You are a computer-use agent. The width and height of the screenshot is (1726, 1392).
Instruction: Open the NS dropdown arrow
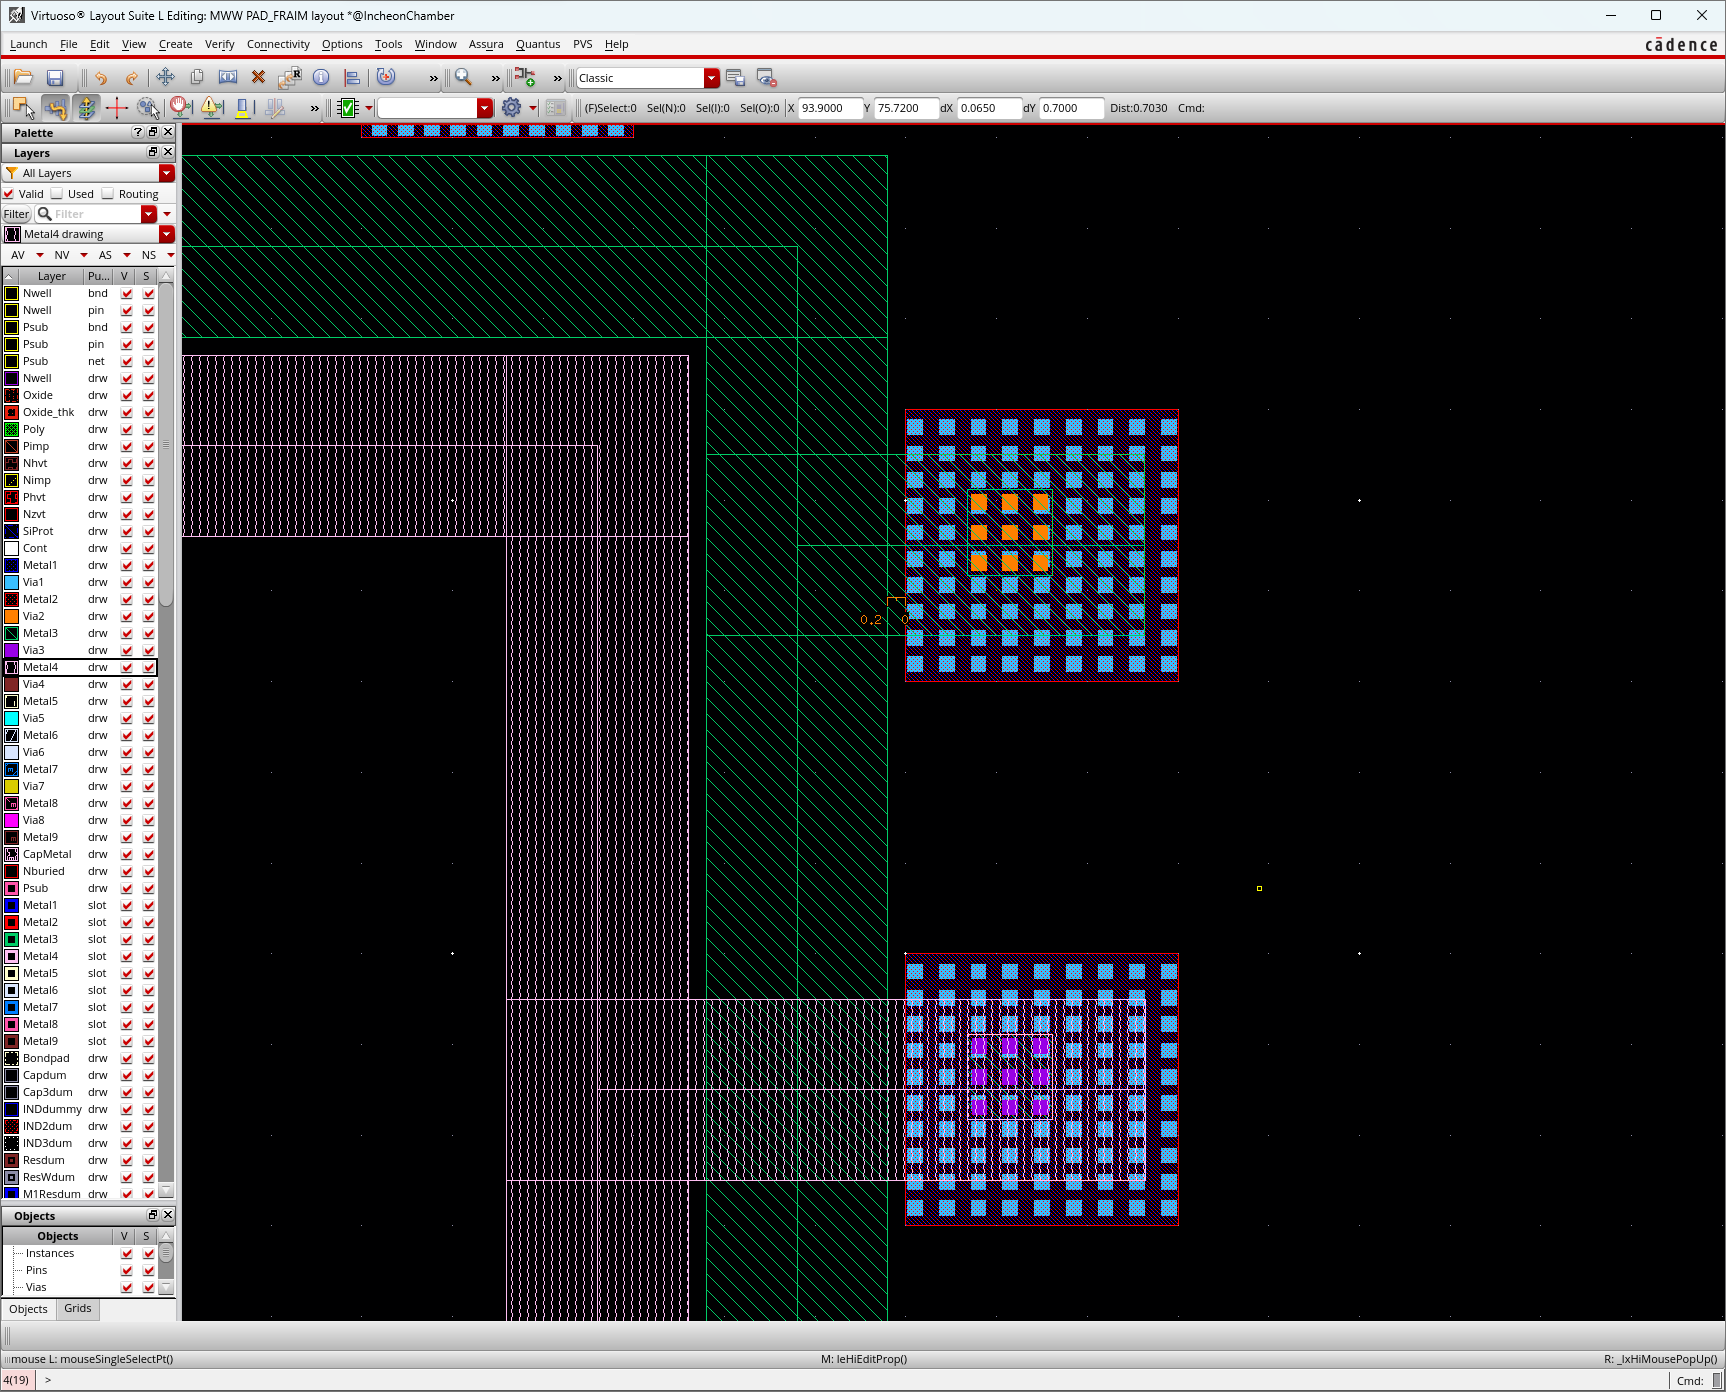170,255
